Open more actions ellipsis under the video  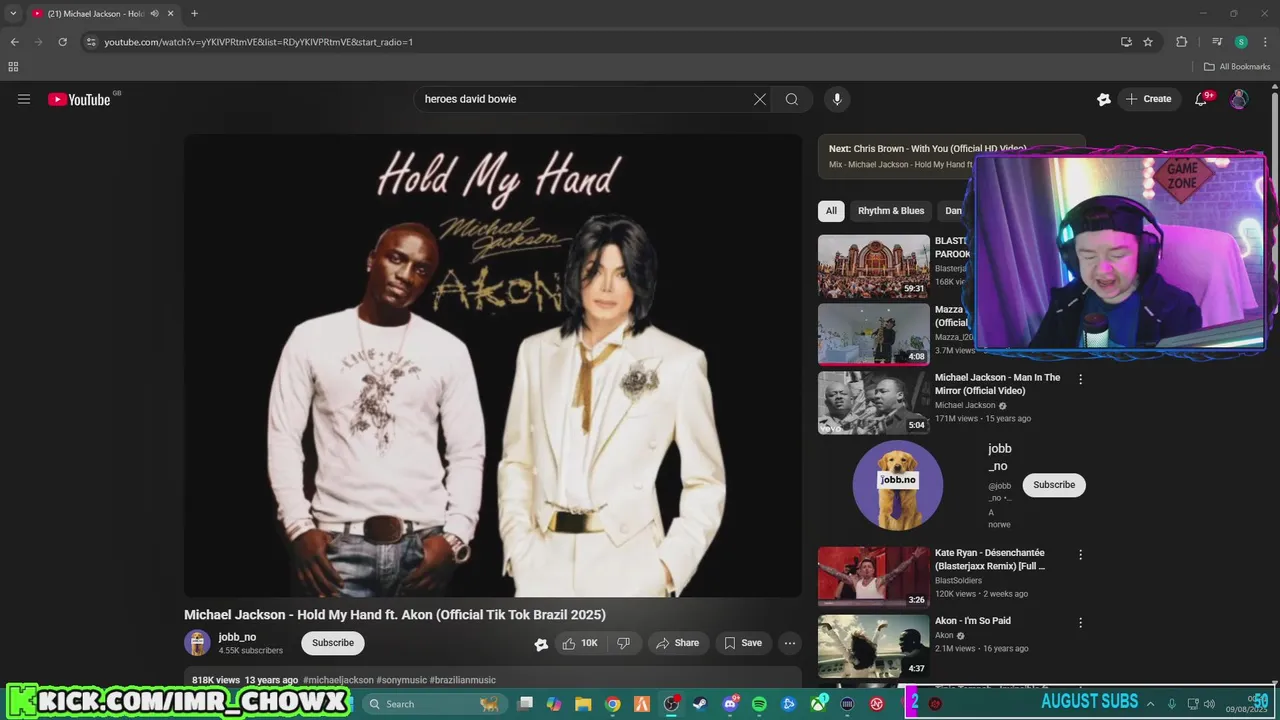tap(790, 643)
